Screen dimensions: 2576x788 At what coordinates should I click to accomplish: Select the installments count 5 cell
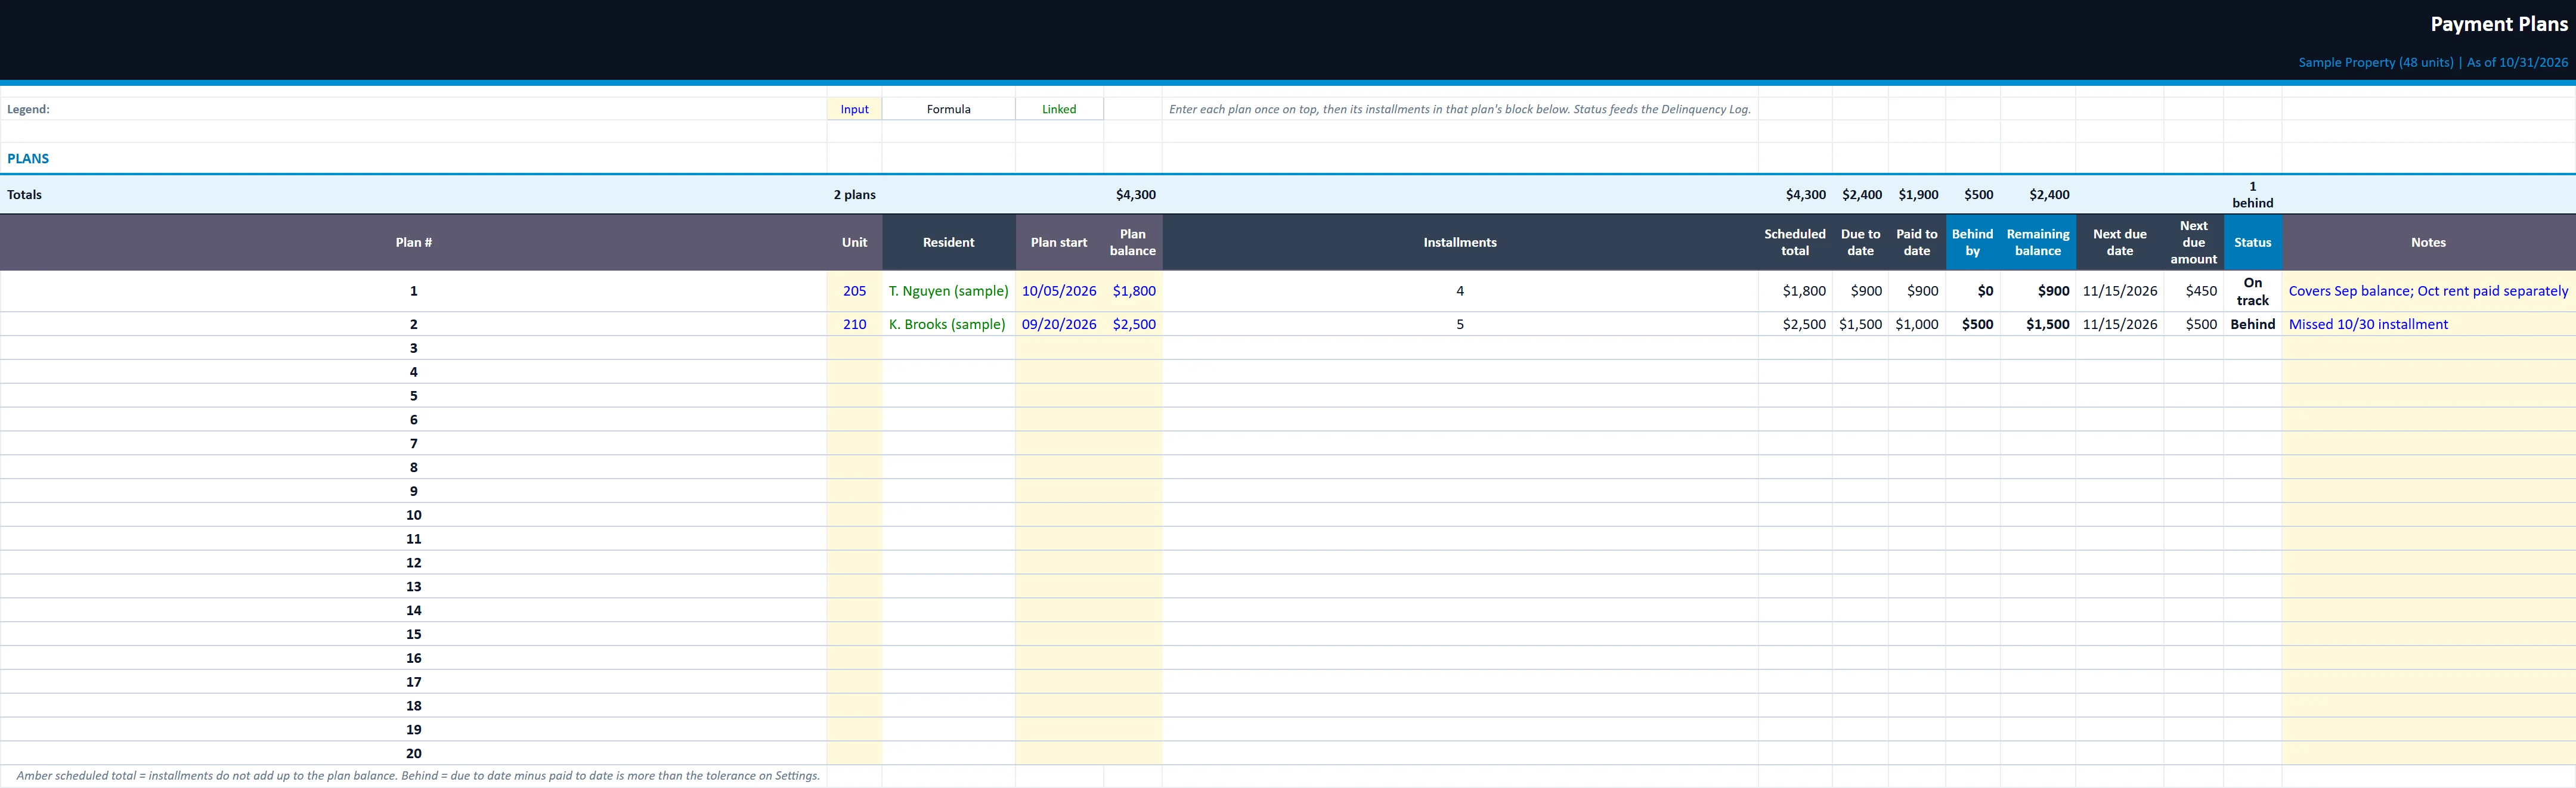coord(1460,324)
